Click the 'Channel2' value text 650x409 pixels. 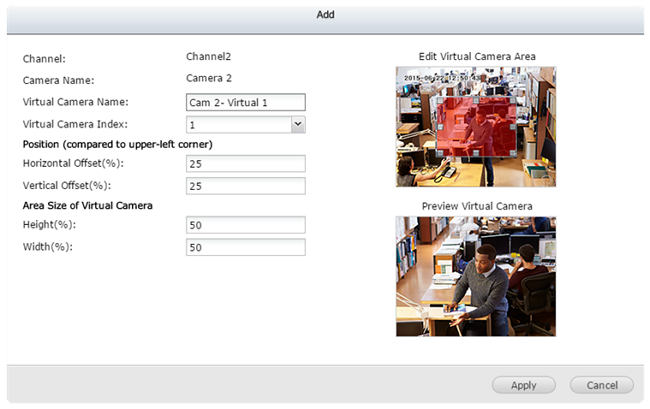coord(209,56)
